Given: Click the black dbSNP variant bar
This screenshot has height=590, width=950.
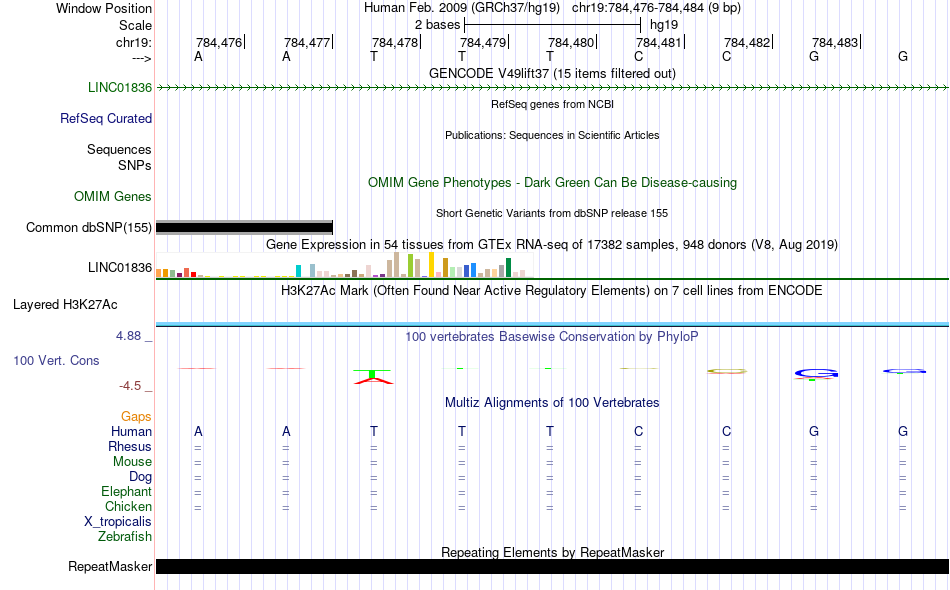Looking at the screenshot, I should coord(244,228).
